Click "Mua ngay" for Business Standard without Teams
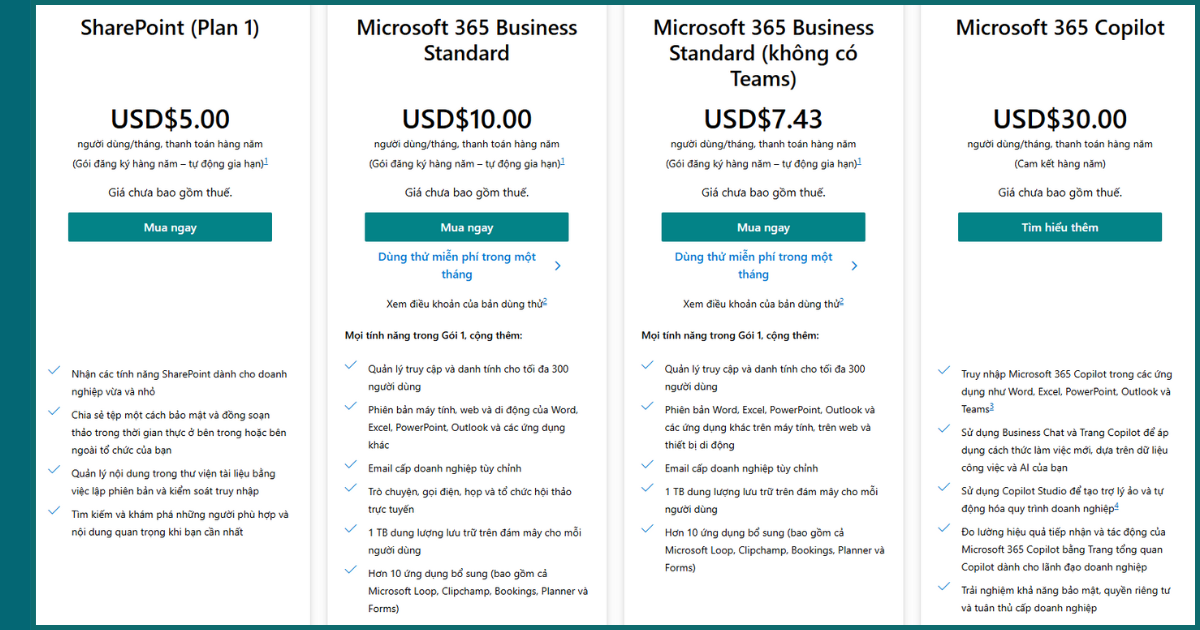1200x630 pixels. [x=763, y=227]
